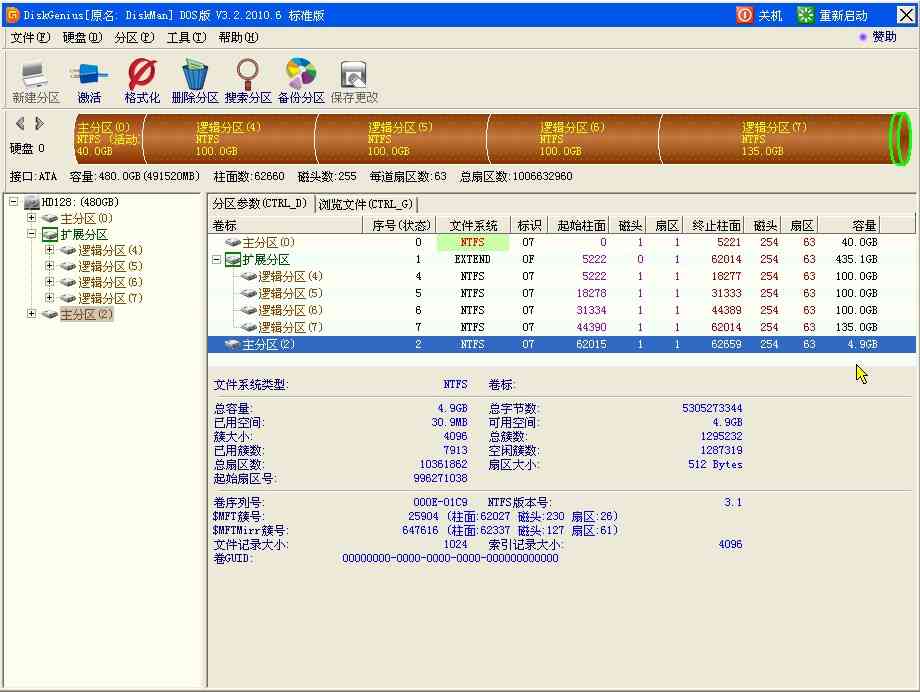Click drive icon of 主分区(2) in tree
Viewport: 920px width, 692px height.
pos(50,315)
